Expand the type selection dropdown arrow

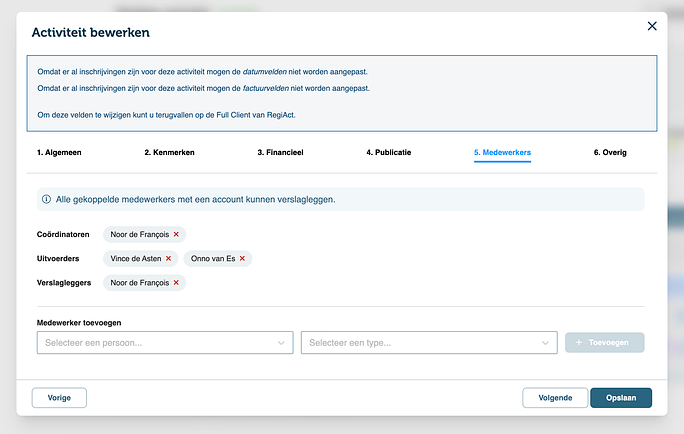click(x=545, y=343)
